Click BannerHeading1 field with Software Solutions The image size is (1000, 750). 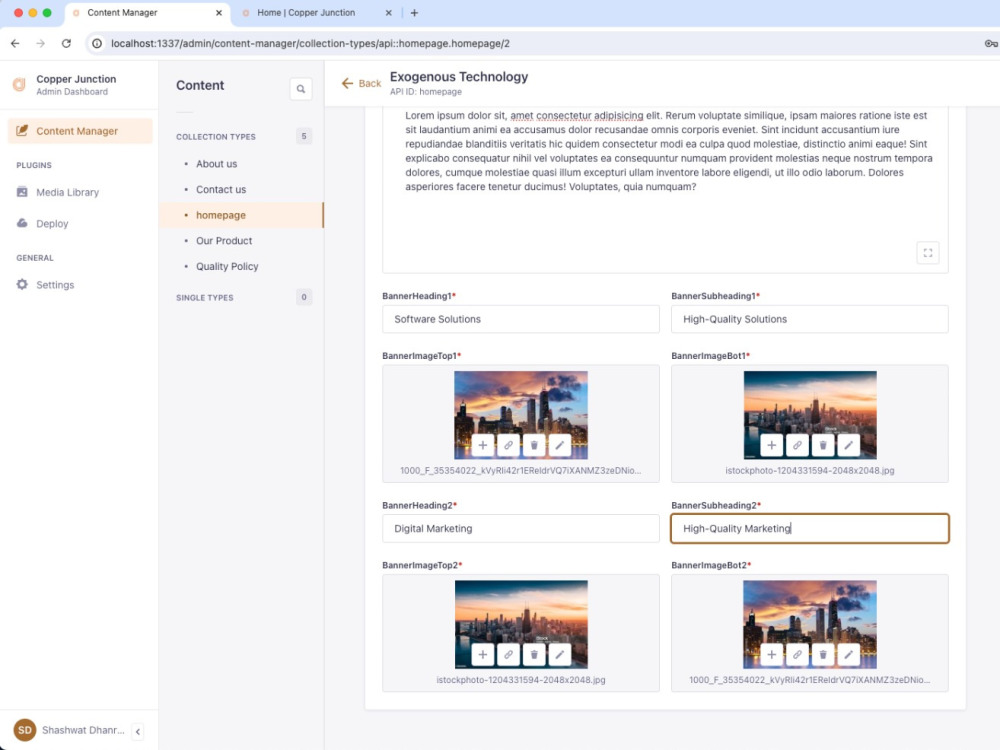tap(520, 319)
